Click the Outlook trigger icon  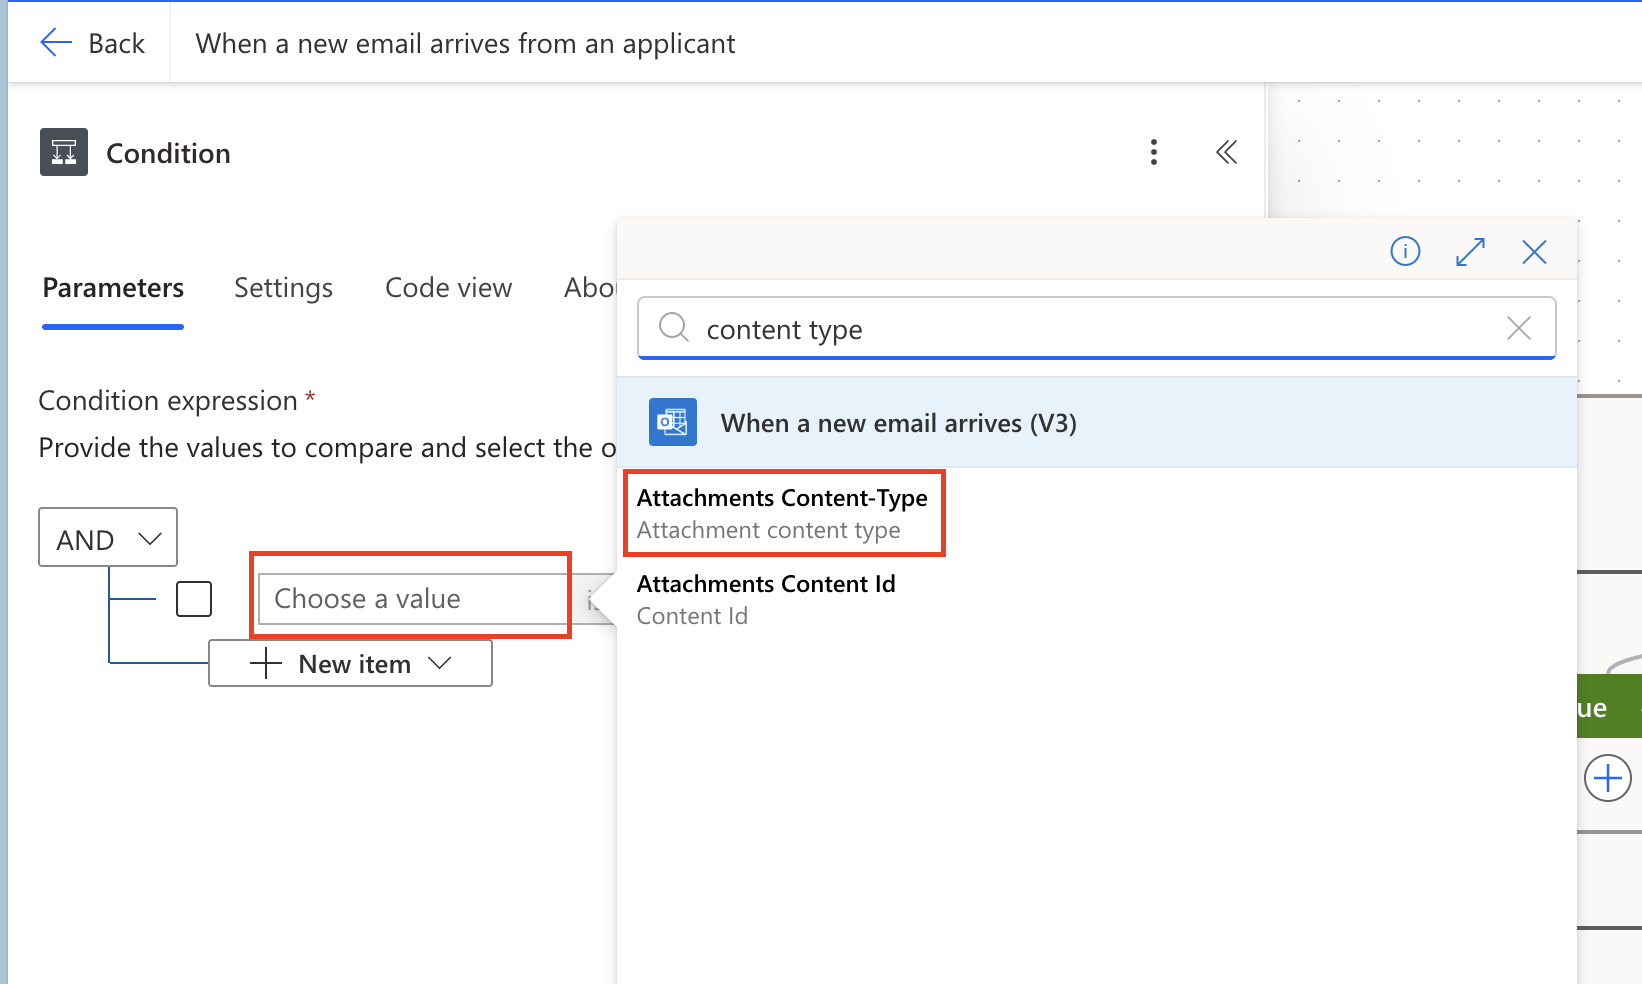pos(672,422)
